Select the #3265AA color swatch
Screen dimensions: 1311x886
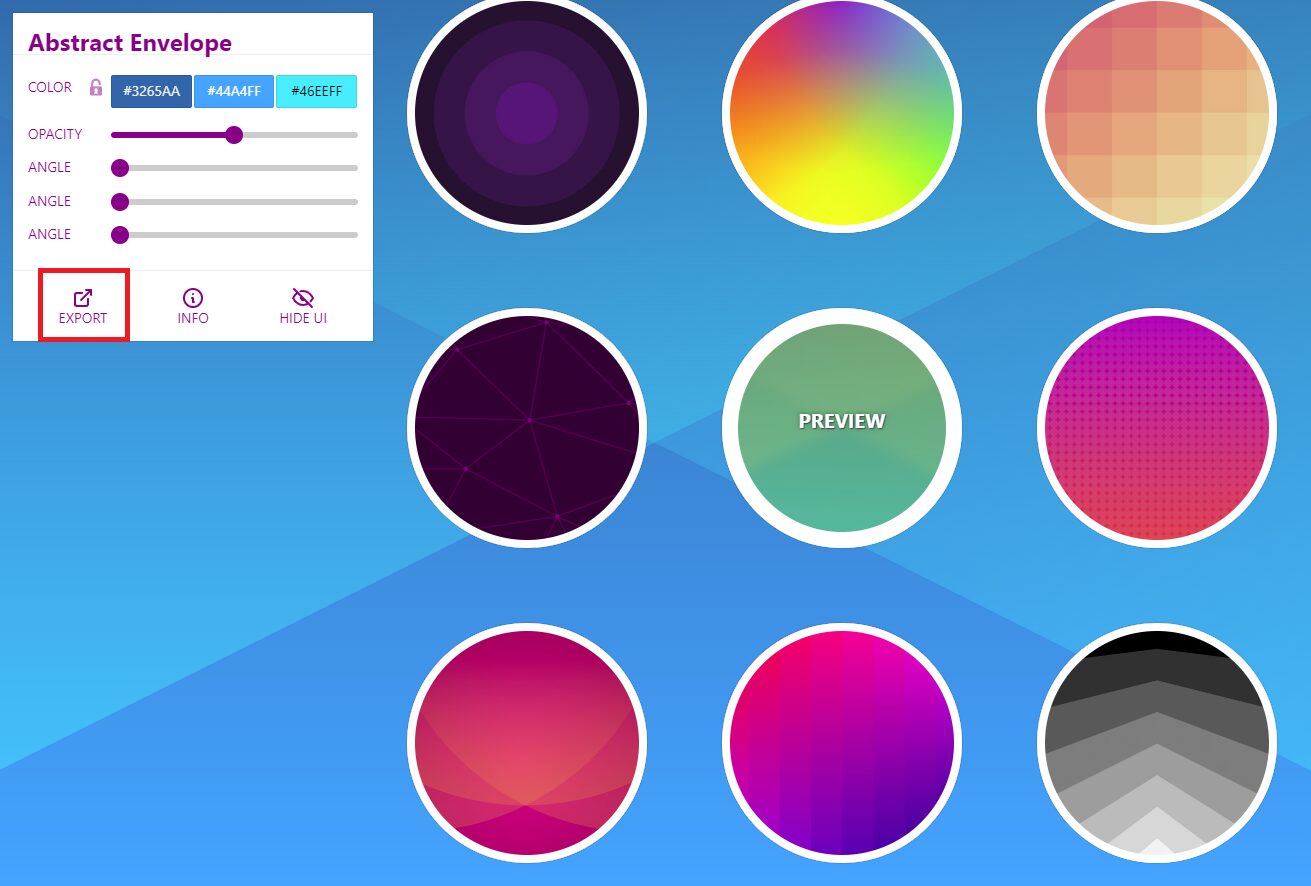(x=151, y=91)
